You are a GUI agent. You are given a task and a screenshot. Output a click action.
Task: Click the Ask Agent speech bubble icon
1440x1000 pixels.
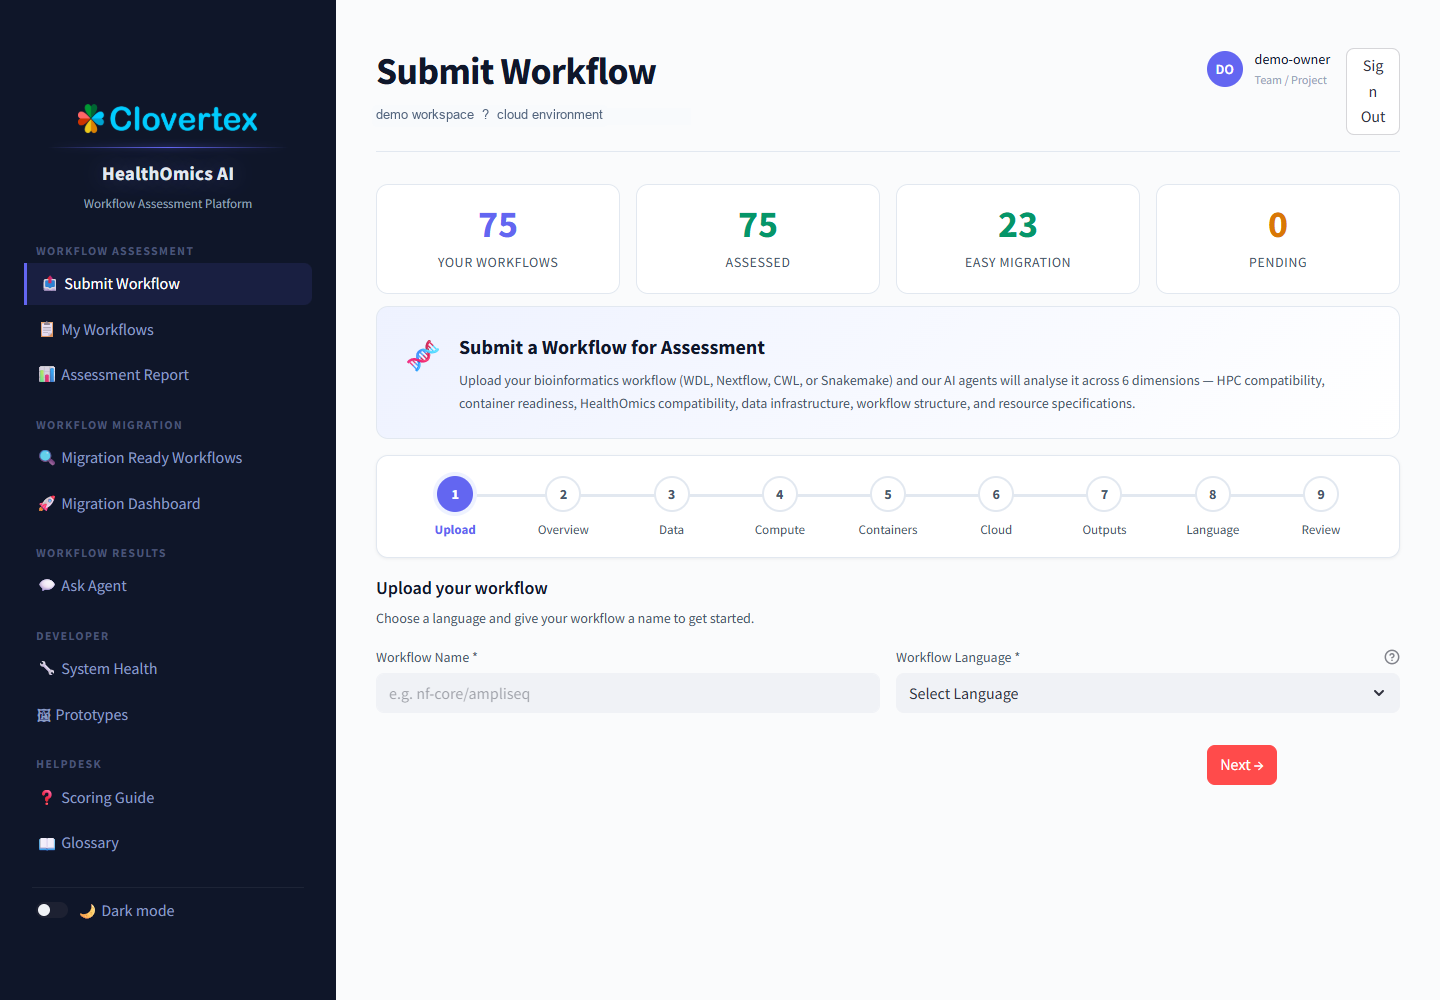pos(46,586)
